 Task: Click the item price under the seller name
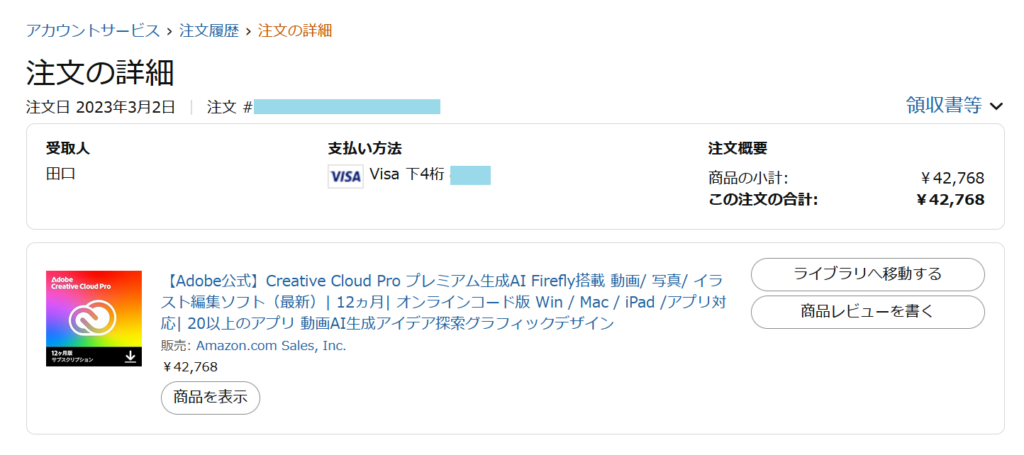(x=189, y=366)
